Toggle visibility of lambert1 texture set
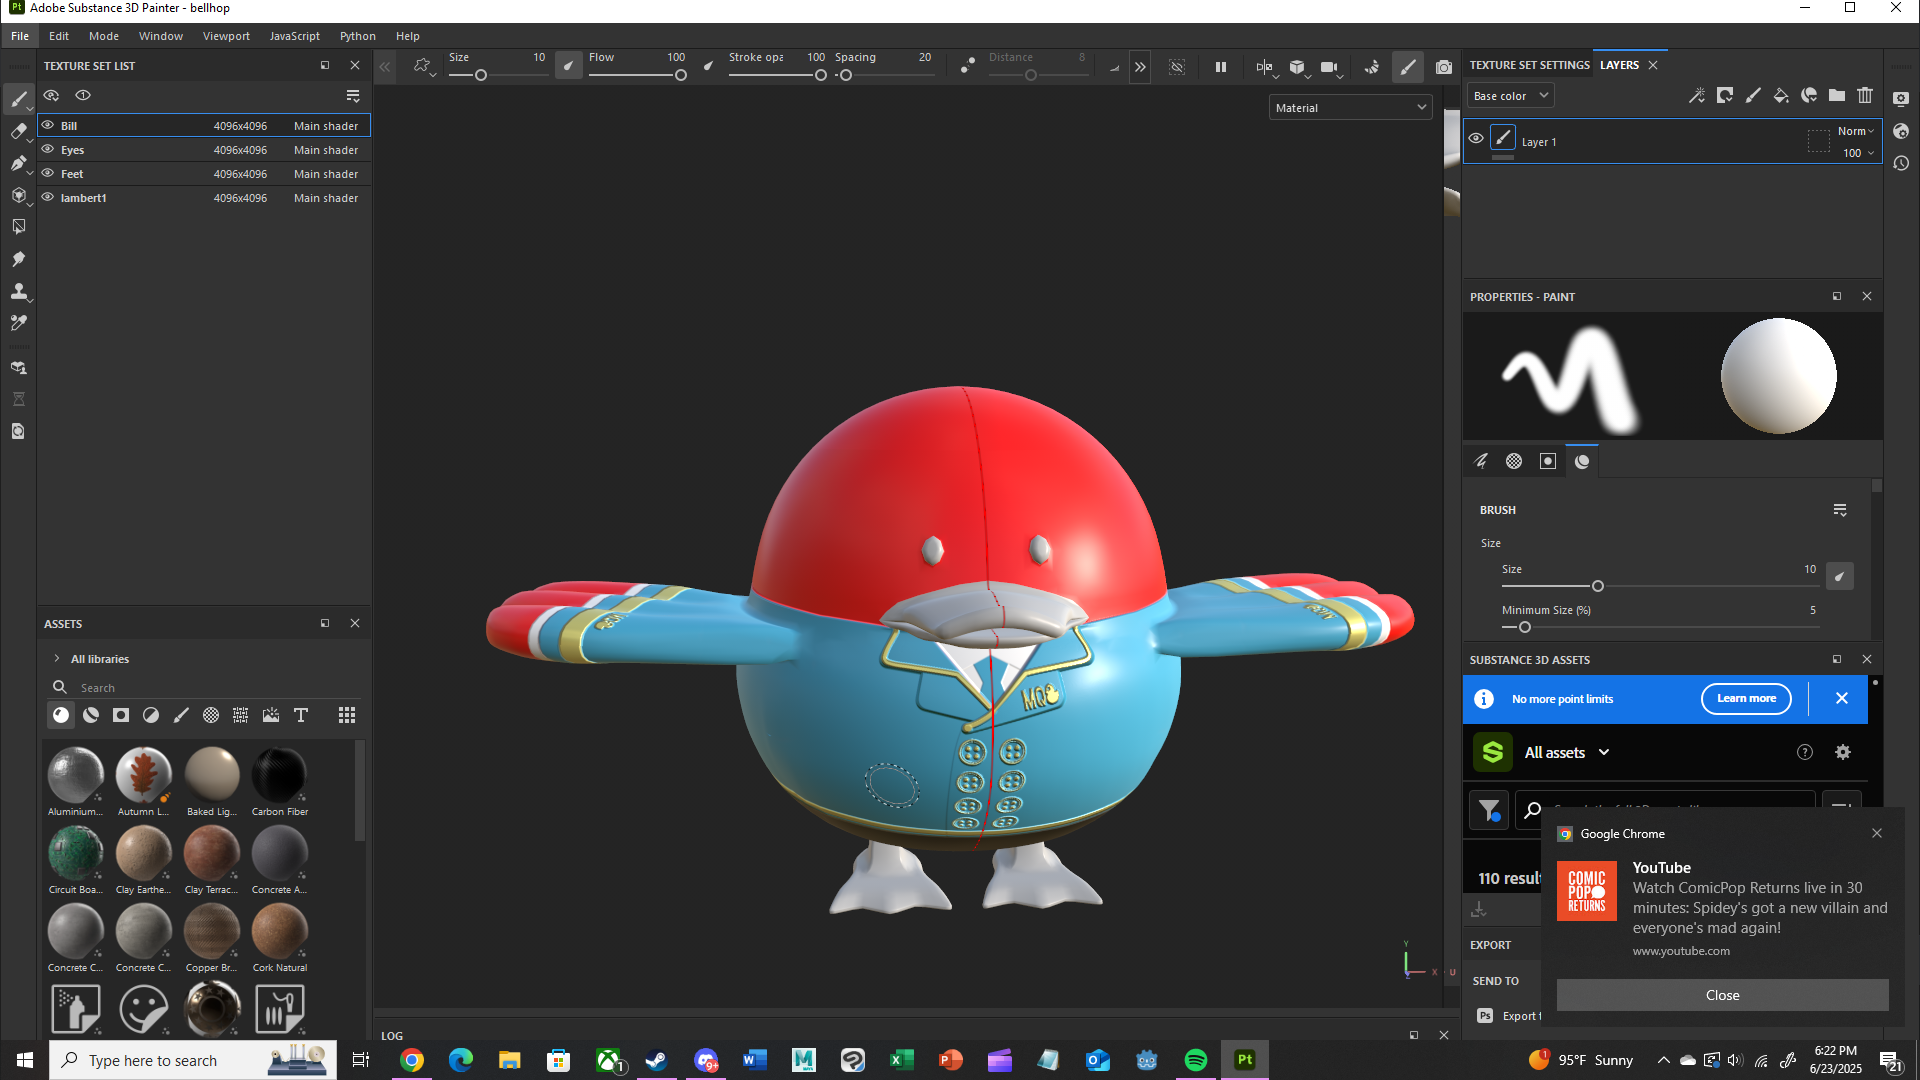 point(47,197)
